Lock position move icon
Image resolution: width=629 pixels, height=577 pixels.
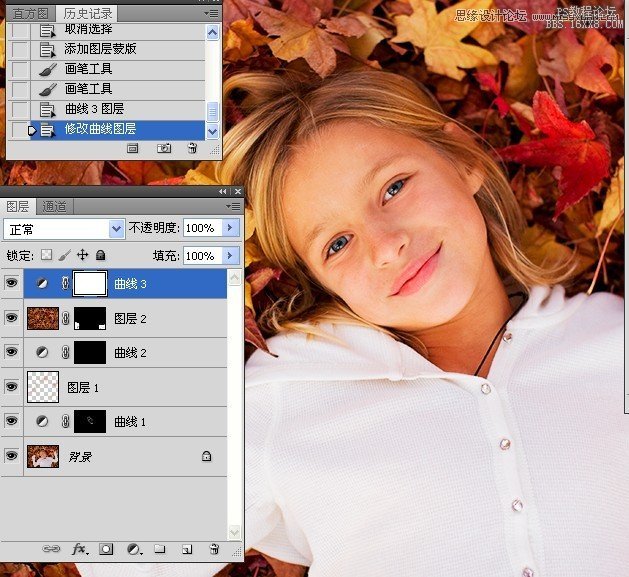point(82,254)
